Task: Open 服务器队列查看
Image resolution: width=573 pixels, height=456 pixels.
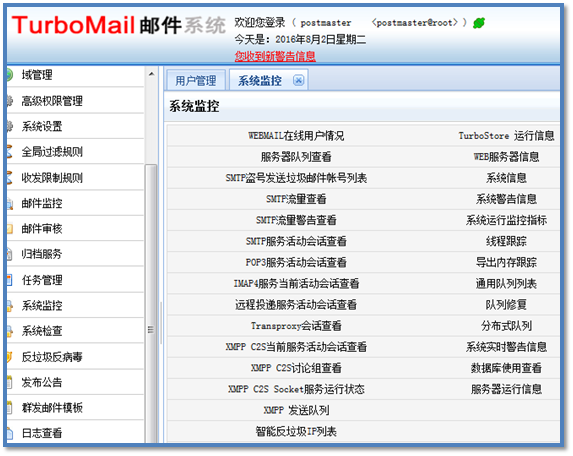Action: point(296,157)
